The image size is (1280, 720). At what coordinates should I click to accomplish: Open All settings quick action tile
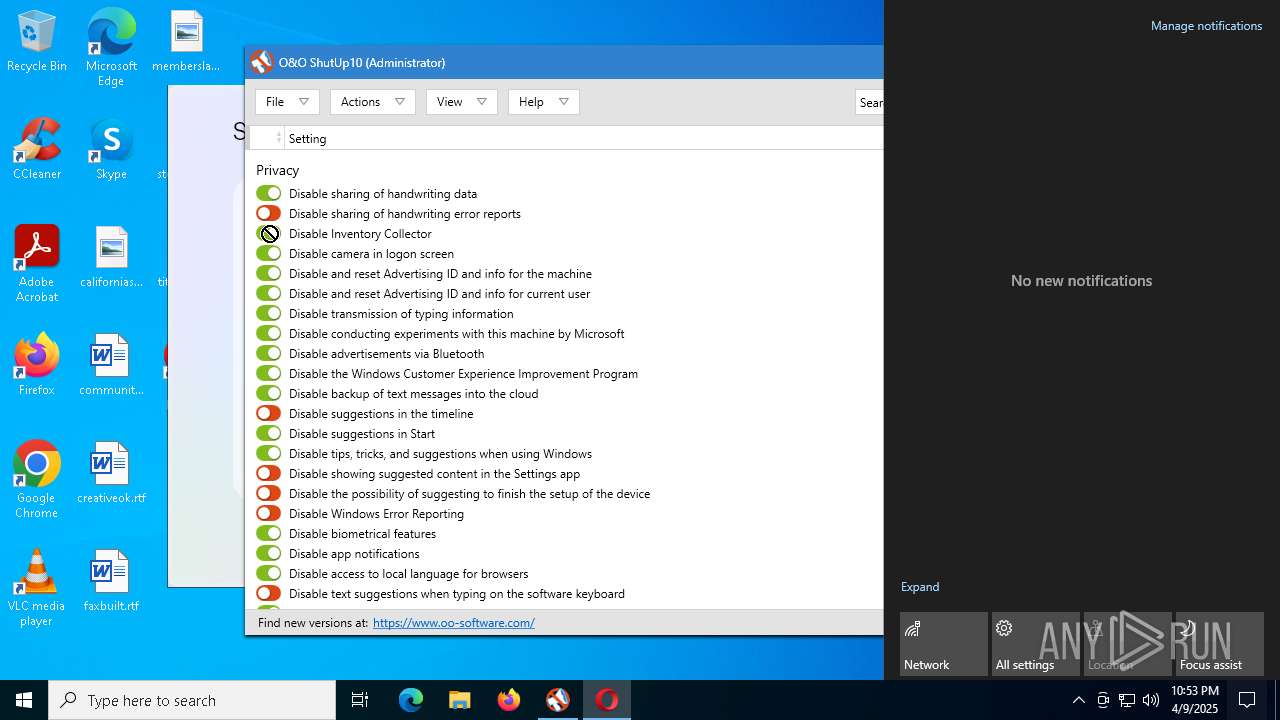point(1036,644)
